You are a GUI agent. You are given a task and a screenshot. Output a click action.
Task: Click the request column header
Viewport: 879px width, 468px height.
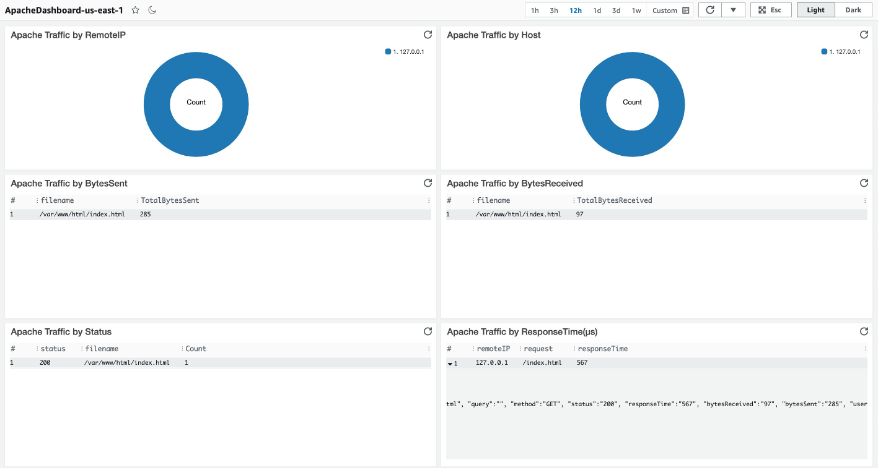[538, 349]
